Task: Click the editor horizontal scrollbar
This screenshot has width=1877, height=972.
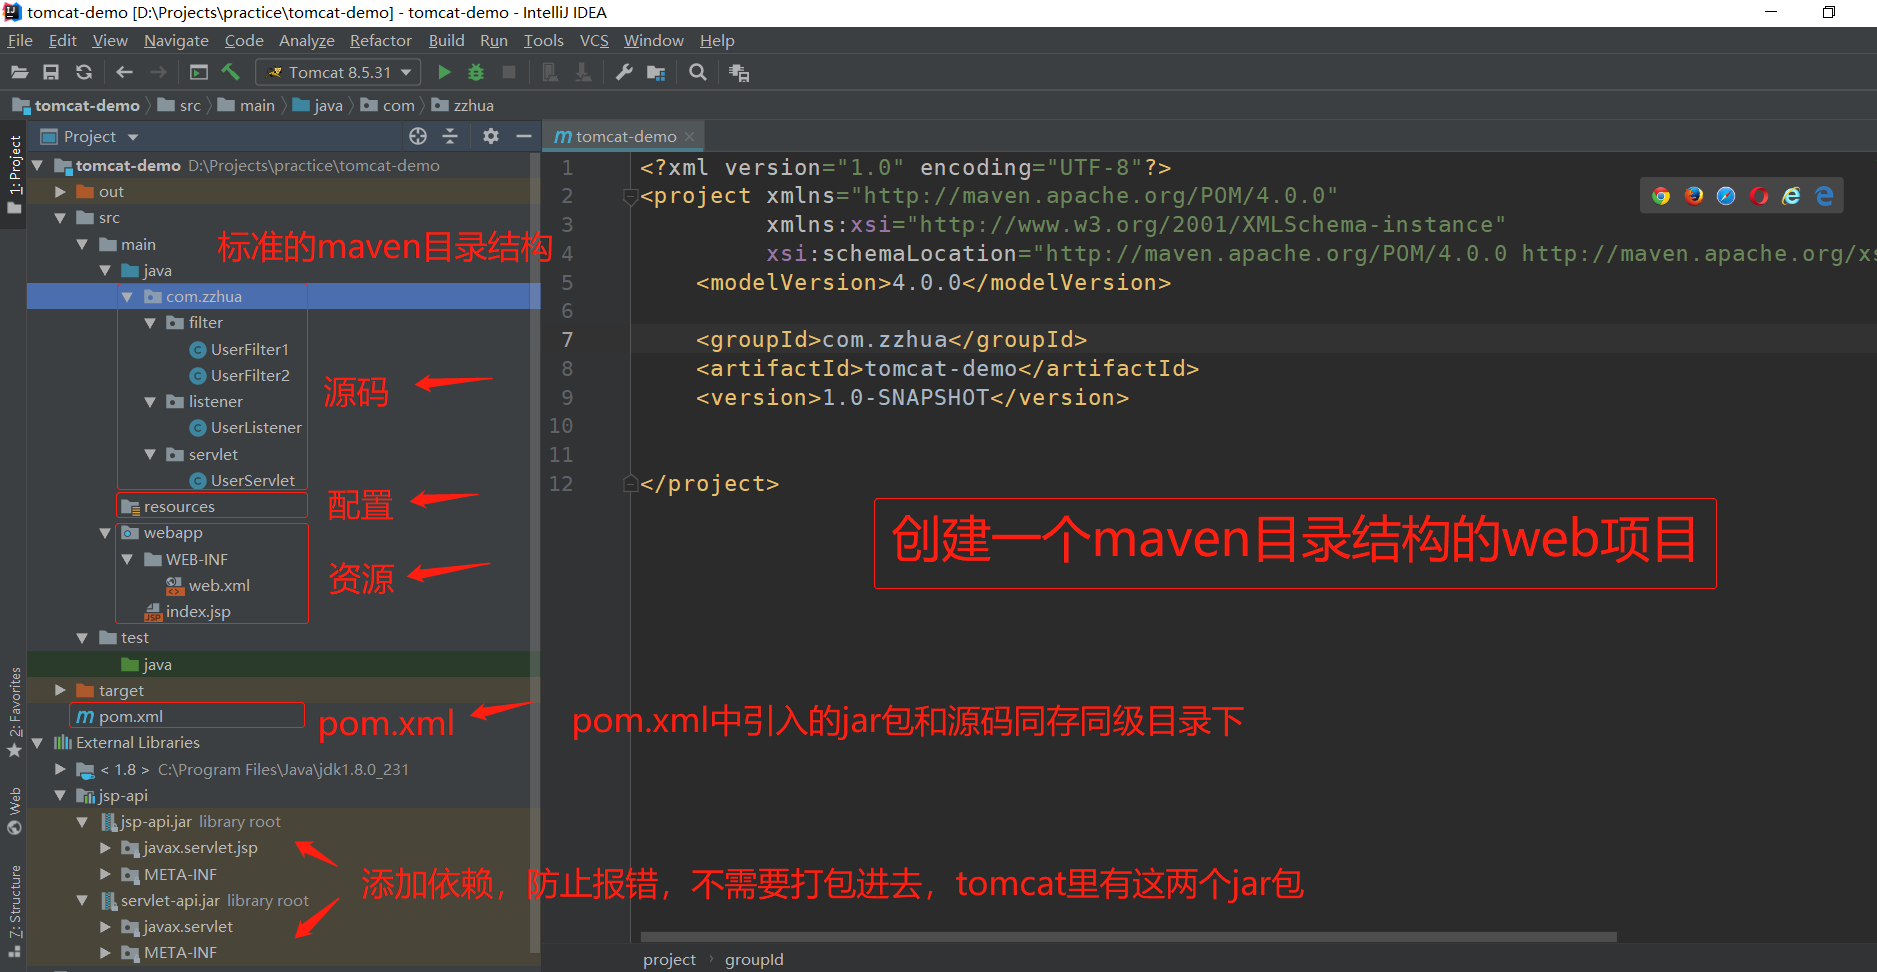Action: click(1128, 937)
